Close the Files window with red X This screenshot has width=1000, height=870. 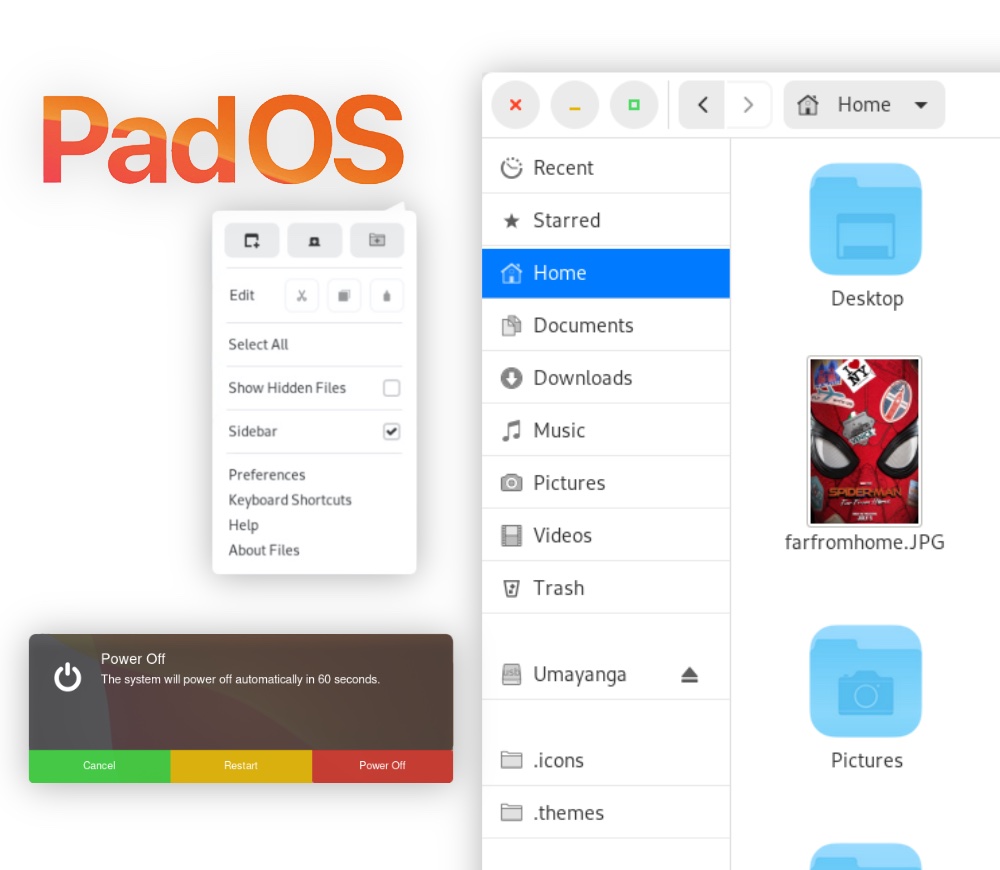click(x=515, y=105)
